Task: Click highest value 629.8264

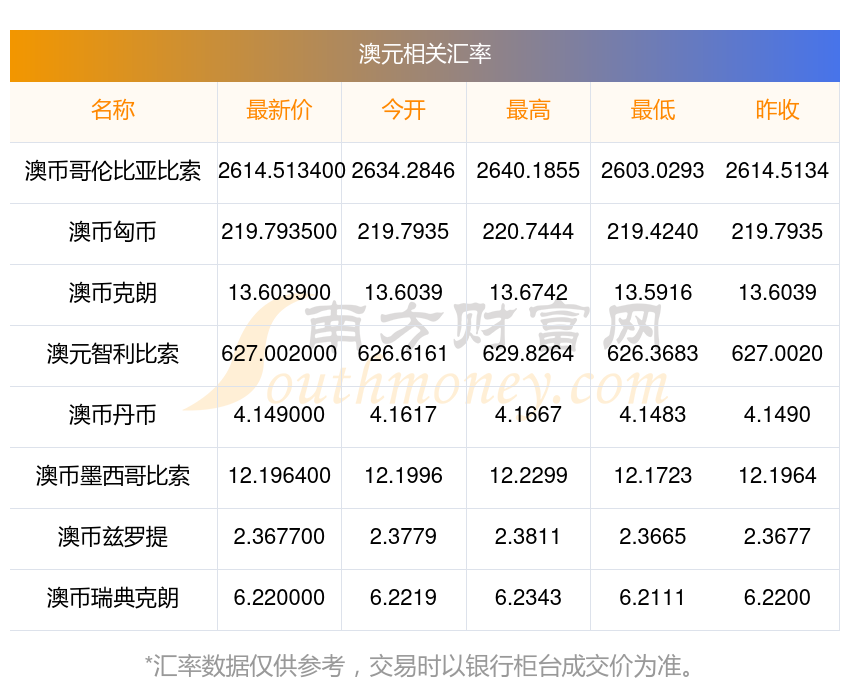Action: pos(528,354)
